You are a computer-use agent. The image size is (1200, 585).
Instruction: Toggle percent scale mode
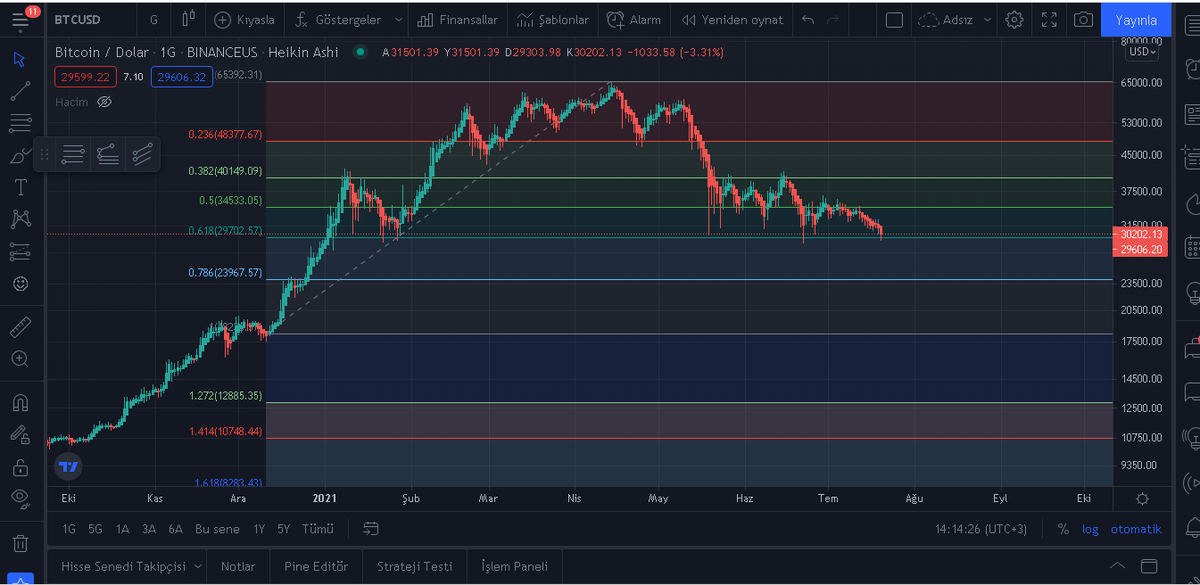(1063, 528)
